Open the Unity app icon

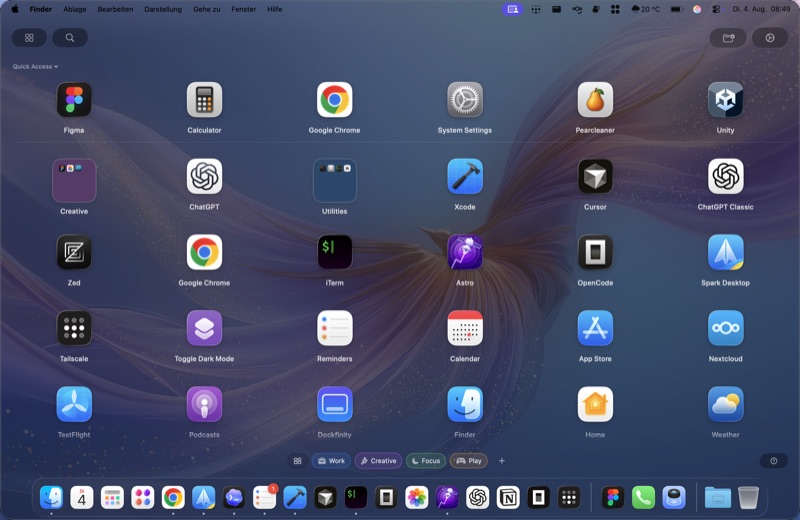click(725, 100)
